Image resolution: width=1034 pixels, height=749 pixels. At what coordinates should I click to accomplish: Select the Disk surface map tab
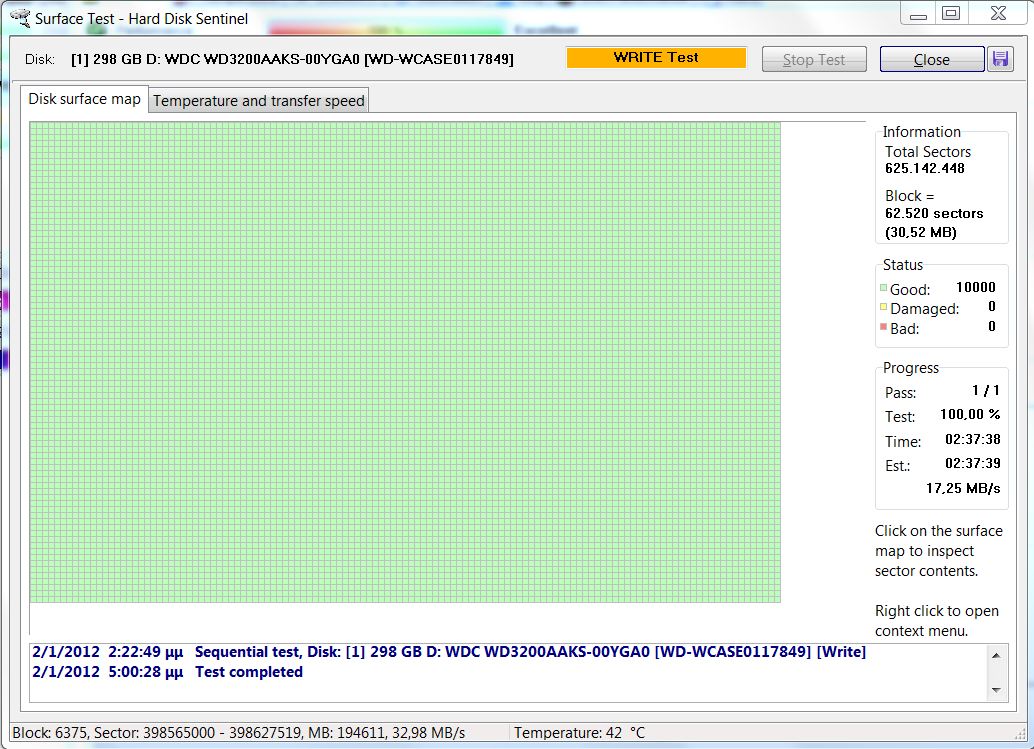(84, 99)
